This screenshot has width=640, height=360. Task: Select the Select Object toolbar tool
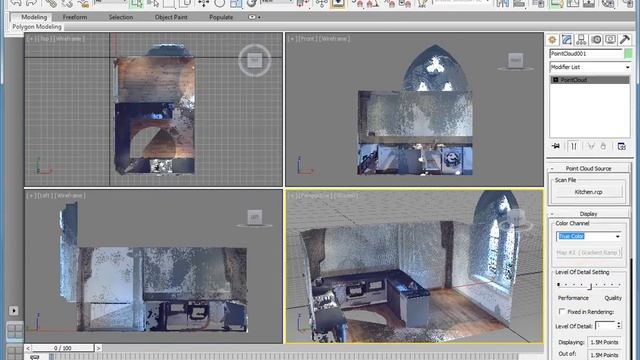point(136,4)
